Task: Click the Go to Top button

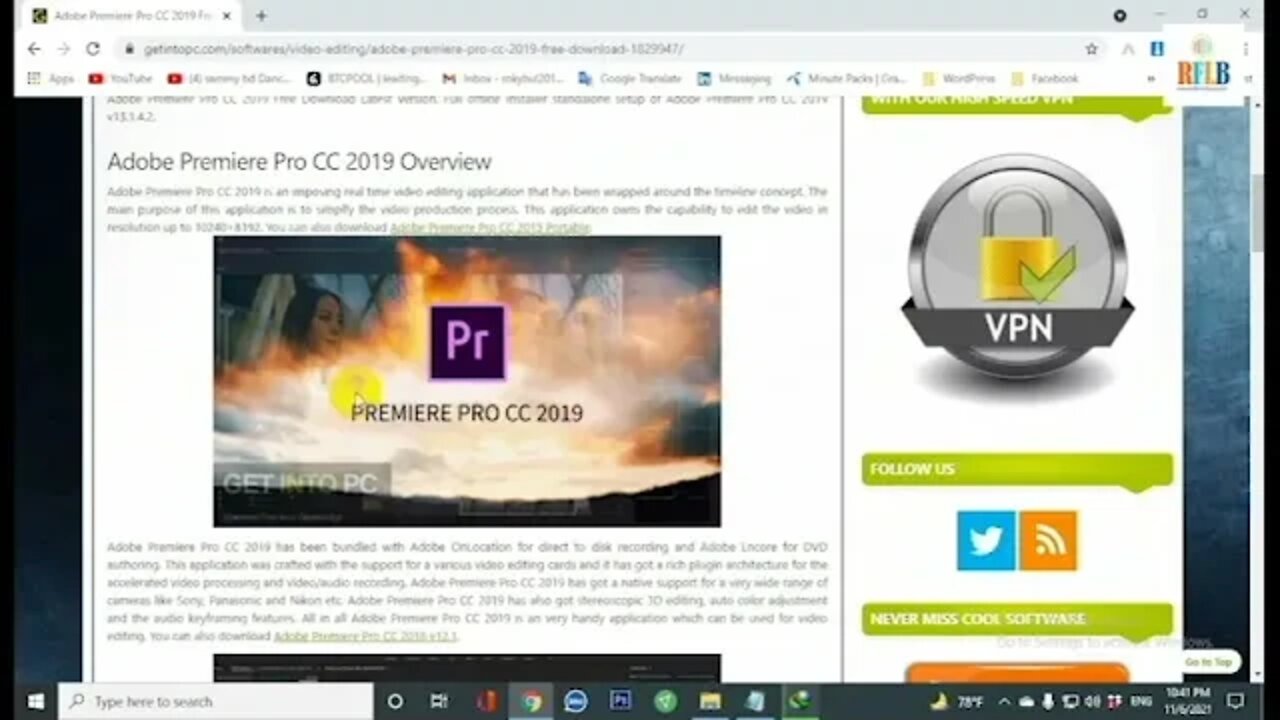Action: coord(1208,662)
